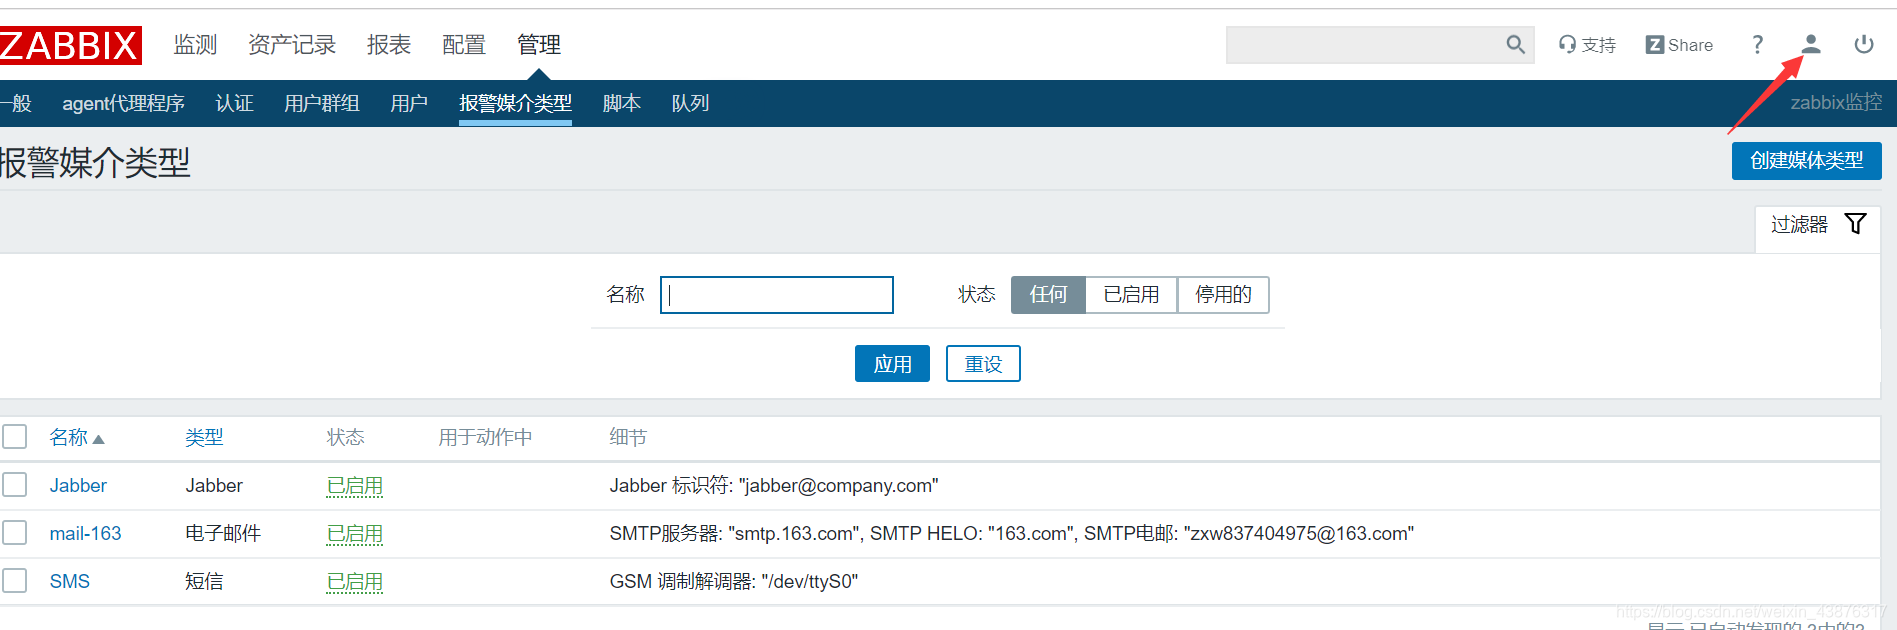
Task: Open the help question mark
Action: click(x=1757, y=45)
